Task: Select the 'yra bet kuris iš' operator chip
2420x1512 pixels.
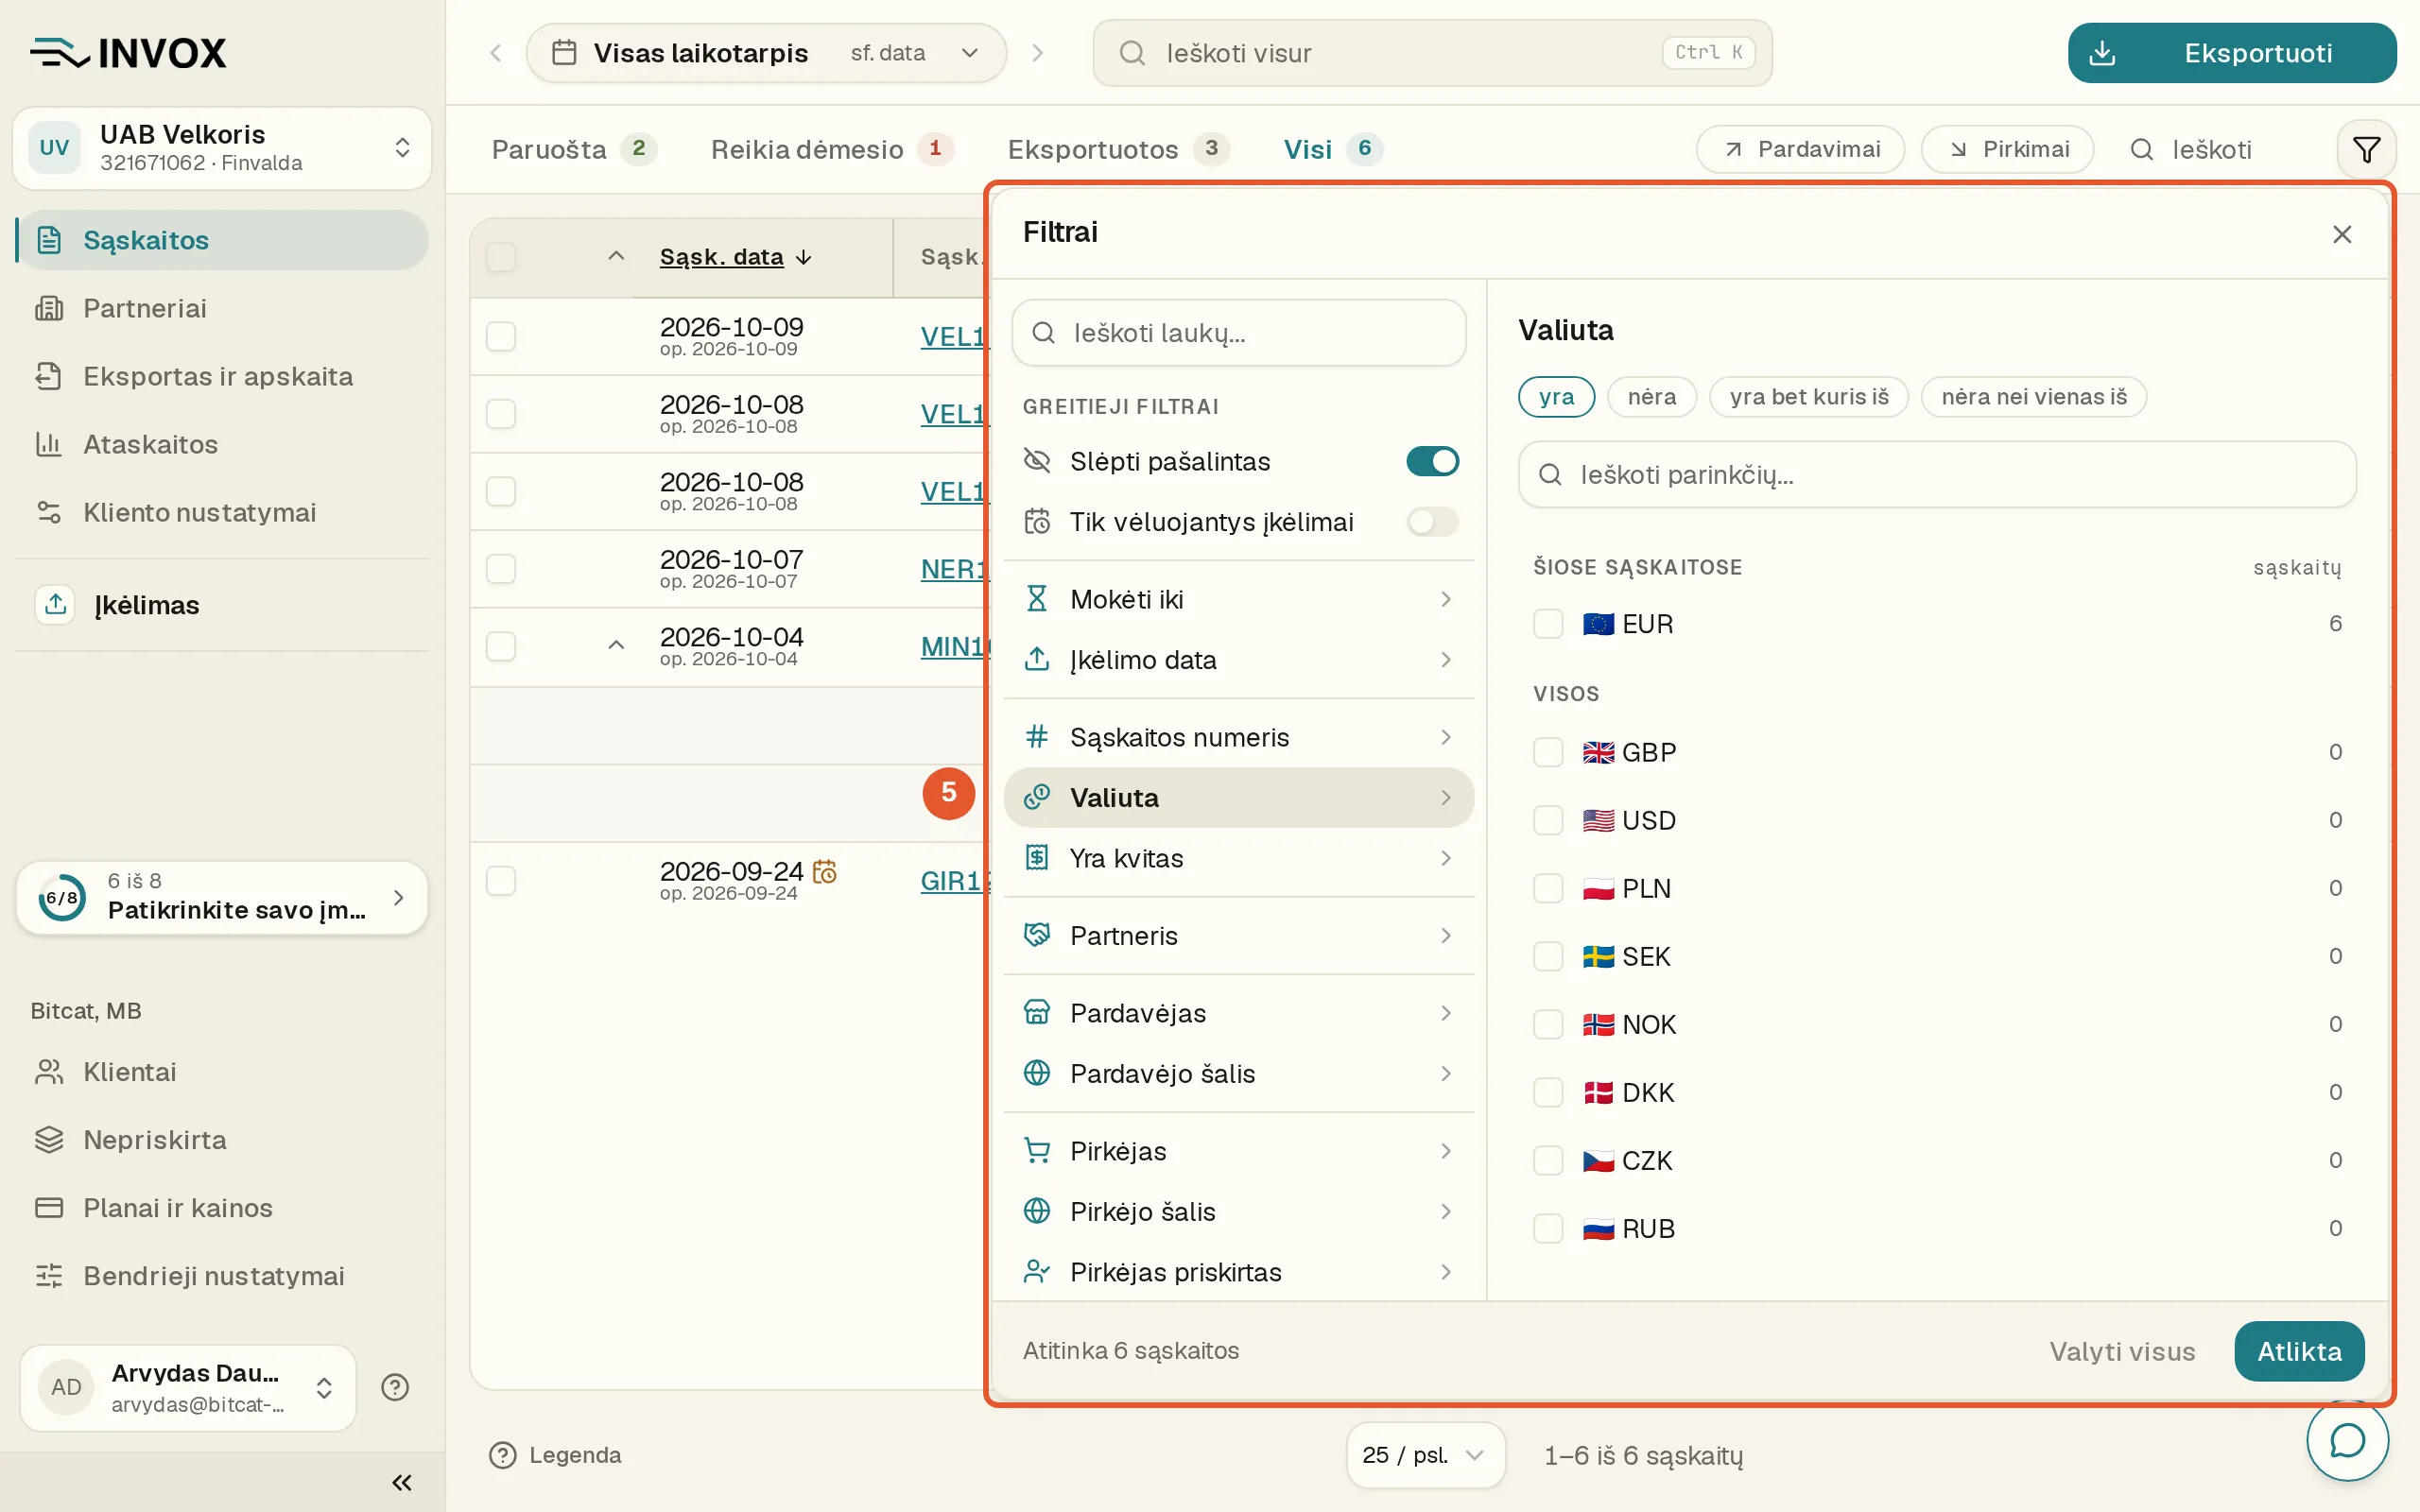Action: tap(1809, 397)
